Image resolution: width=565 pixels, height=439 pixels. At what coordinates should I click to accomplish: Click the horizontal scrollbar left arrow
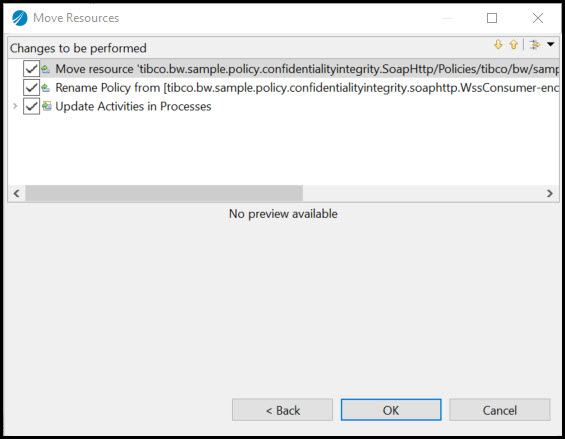tap(16, 194)
